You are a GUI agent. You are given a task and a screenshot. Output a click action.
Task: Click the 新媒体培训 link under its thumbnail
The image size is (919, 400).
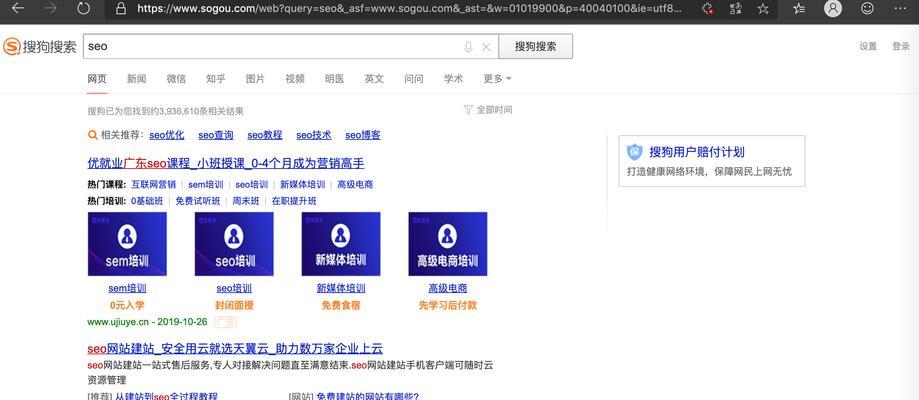click(341, 289)
